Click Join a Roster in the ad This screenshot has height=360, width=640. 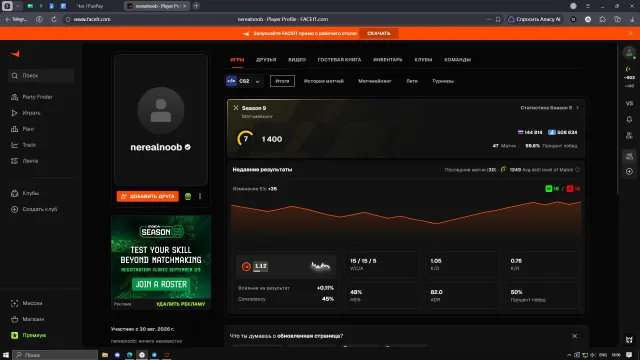pos(161,284)
